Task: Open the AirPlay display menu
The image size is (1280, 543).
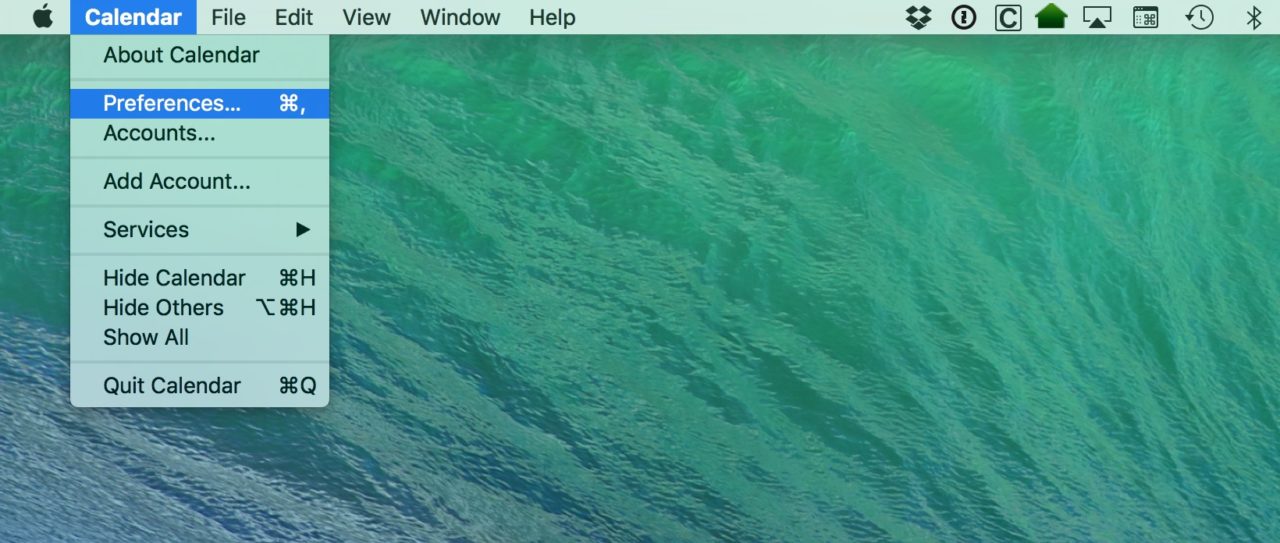Action: 1097,17
